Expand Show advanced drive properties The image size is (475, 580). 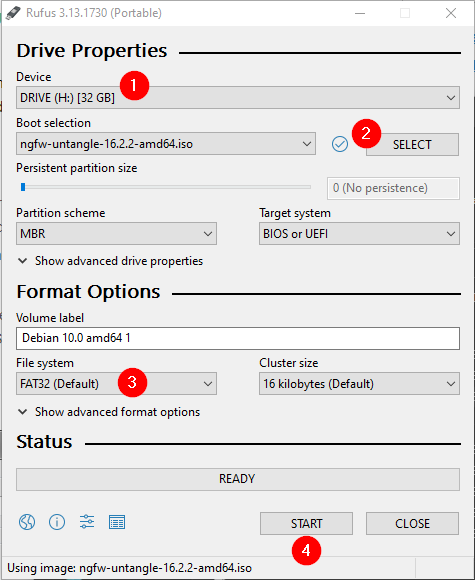tap(110, 261)
